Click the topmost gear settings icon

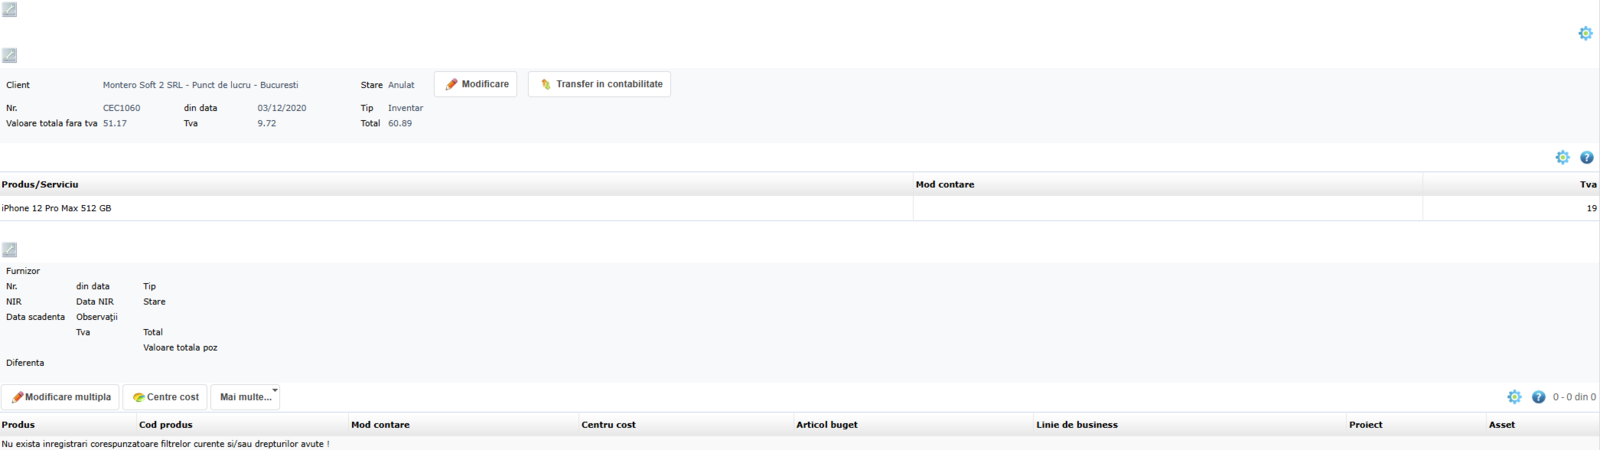pyautogui.click(x=1585, y=34)
